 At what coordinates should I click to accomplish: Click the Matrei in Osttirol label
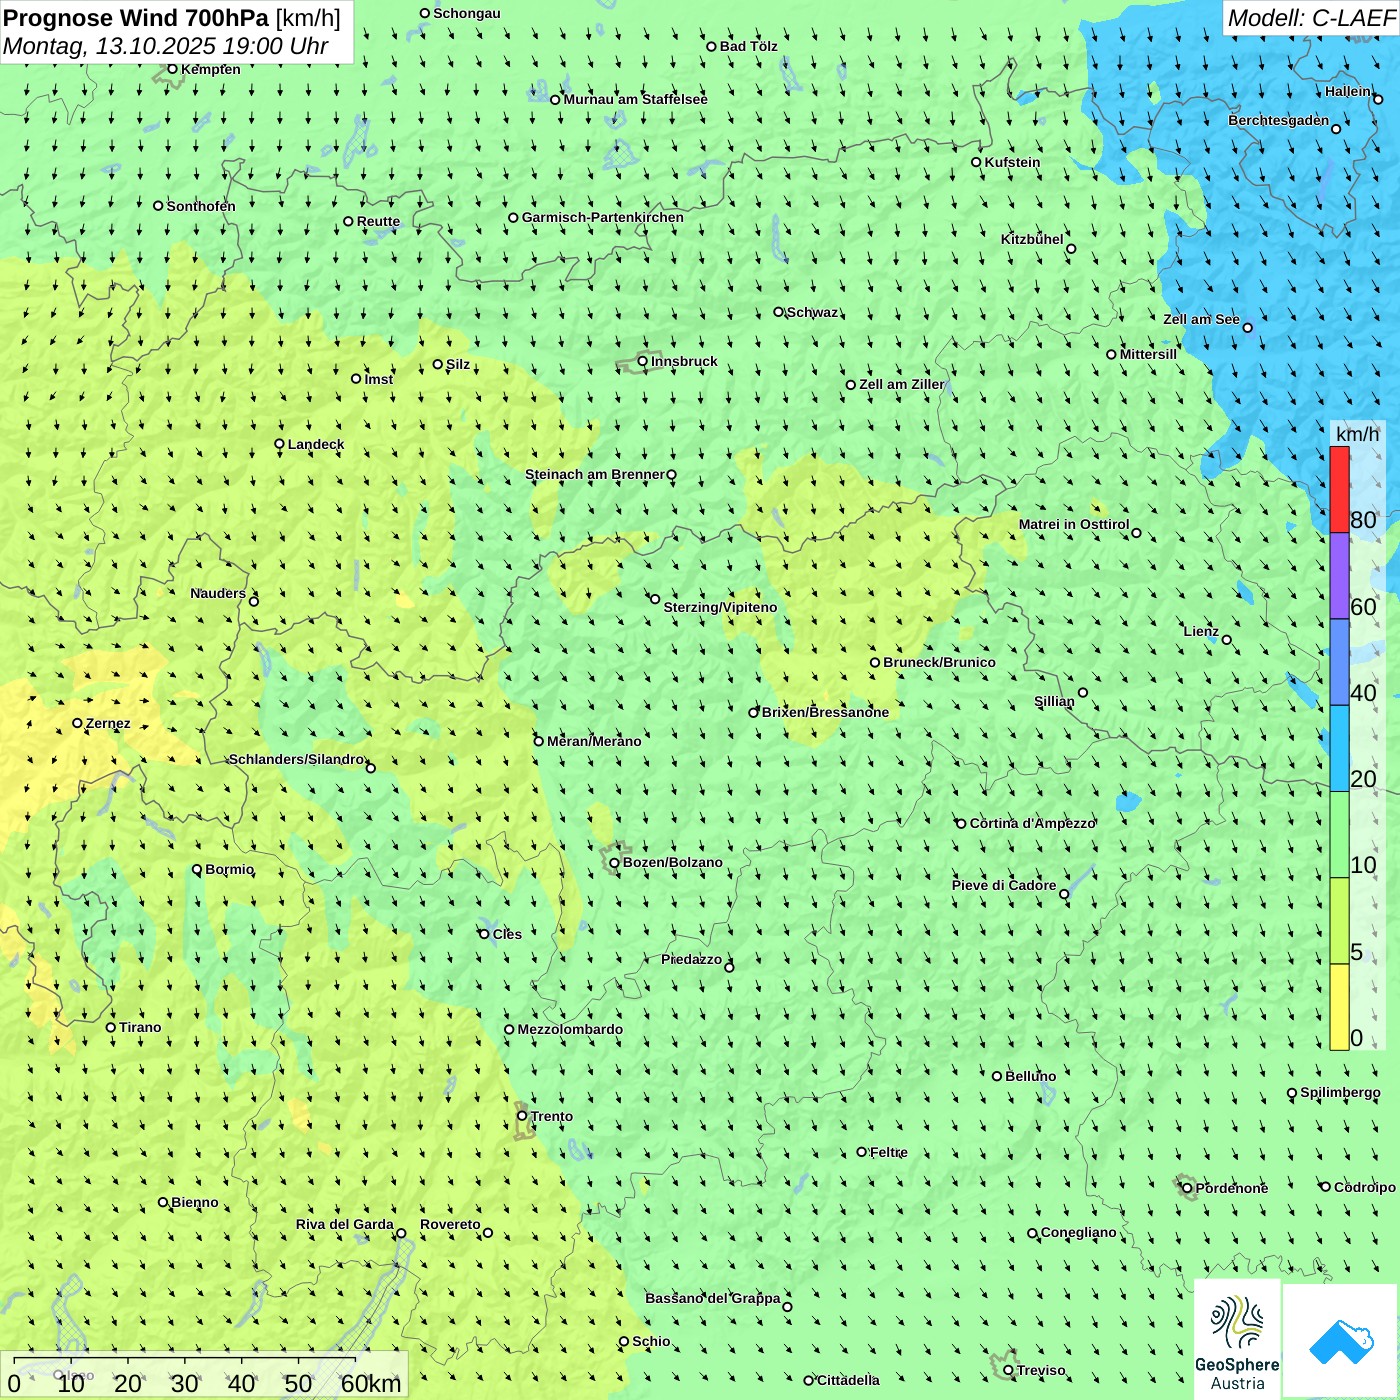pos(1074,524)
